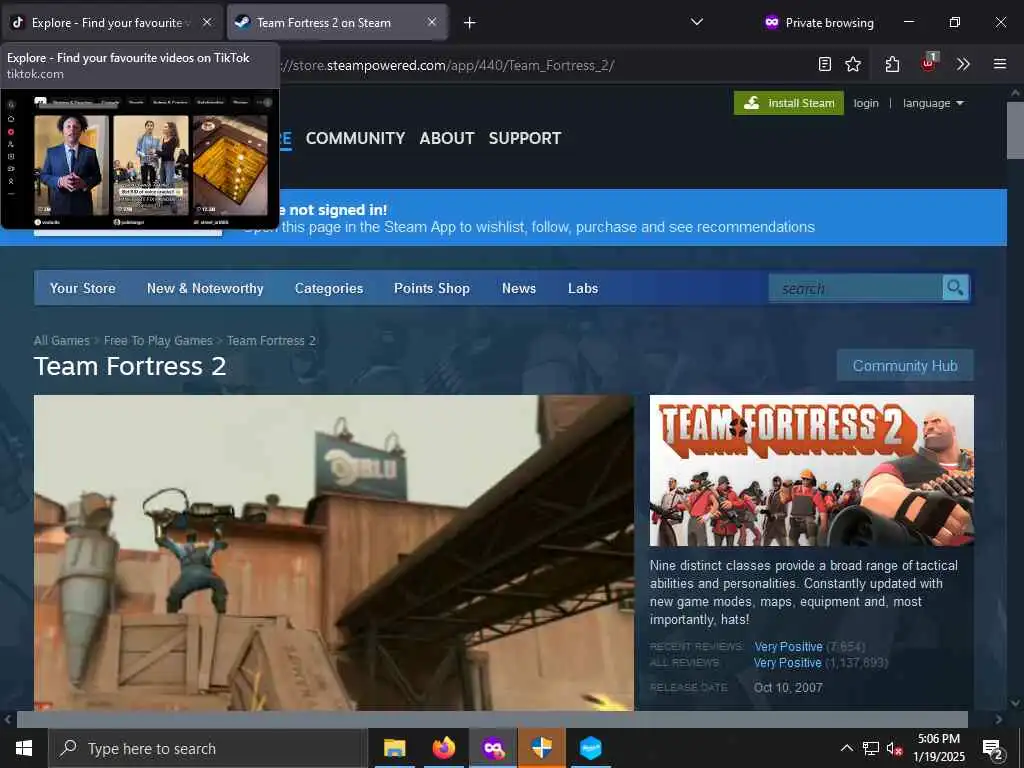Click the taskbar search box
Image resolution: width=1024 pixels, height=768 pixels.
[208, 748]
